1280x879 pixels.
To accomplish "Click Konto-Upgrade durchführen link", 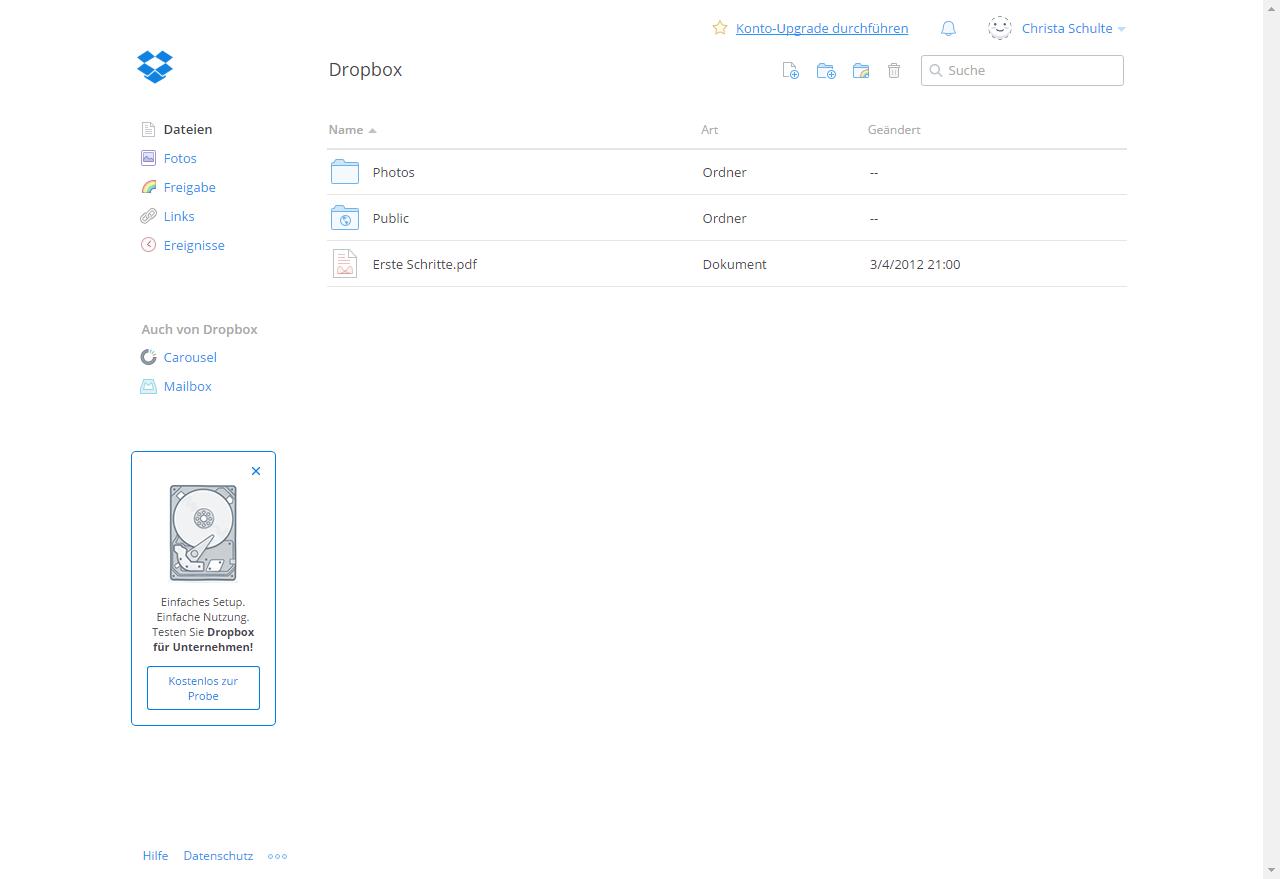I will [822, 28].
